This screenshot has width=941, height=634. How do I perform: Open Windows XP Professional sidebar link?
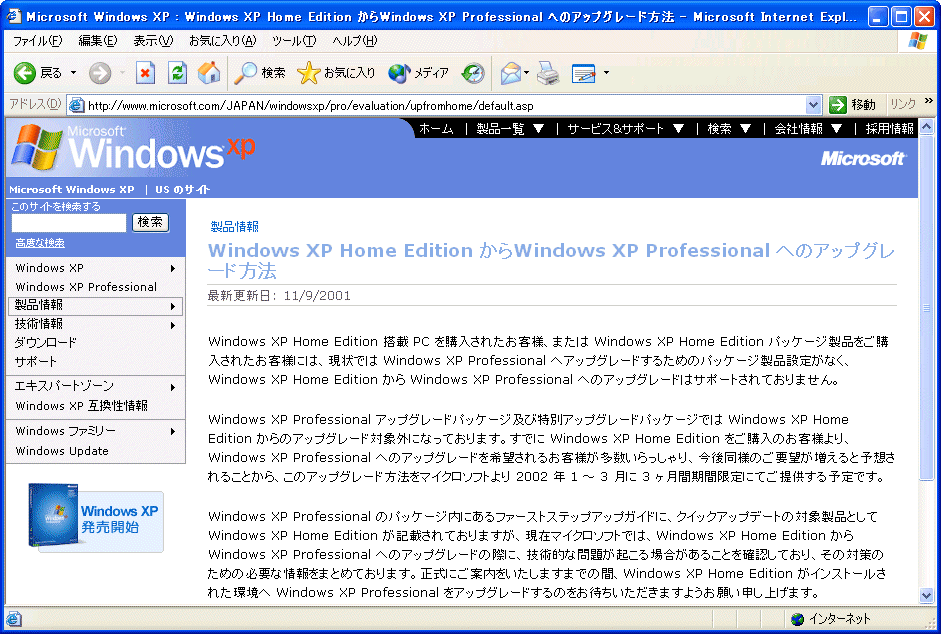coord(86,287)
